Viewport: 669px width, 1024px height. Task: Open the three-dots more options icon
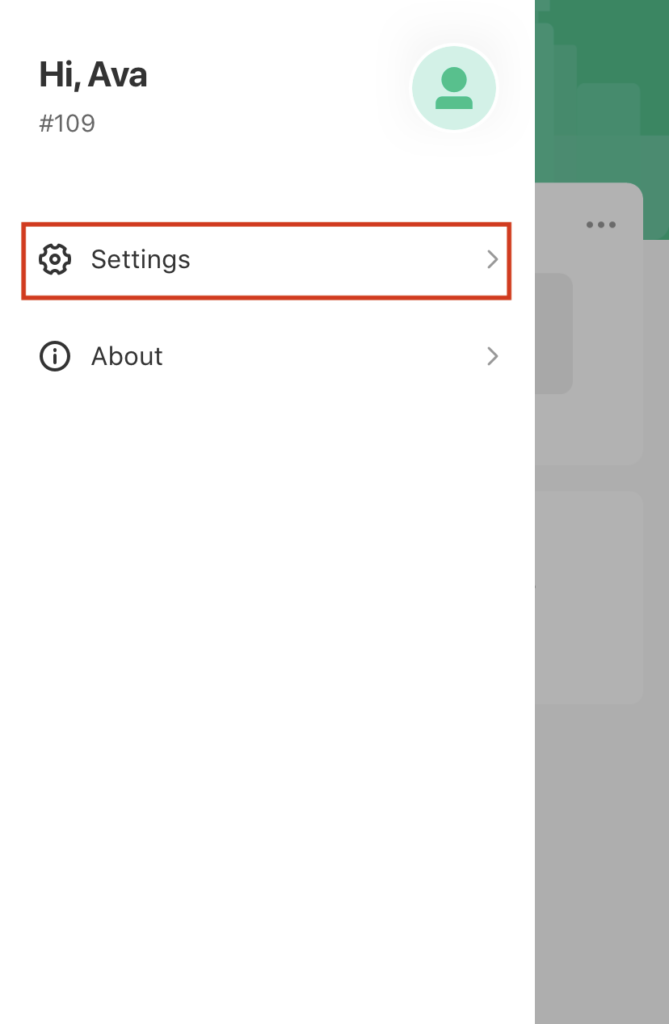tap(600, 225)
